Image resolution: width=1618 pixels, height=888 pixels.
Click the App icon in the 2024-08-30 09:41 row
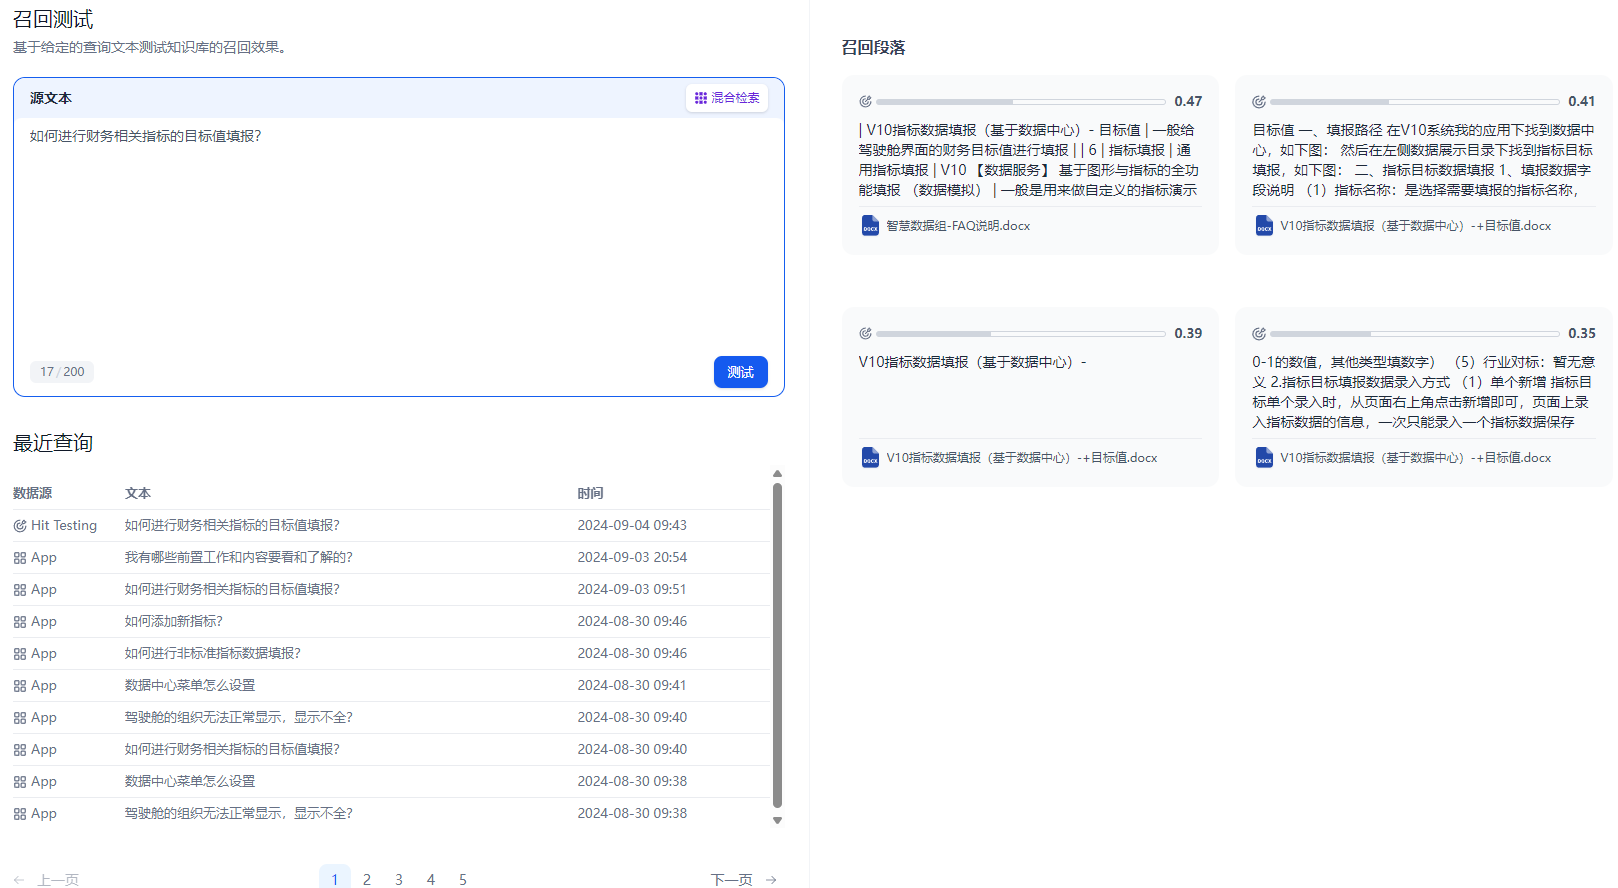tap(20, 686)
